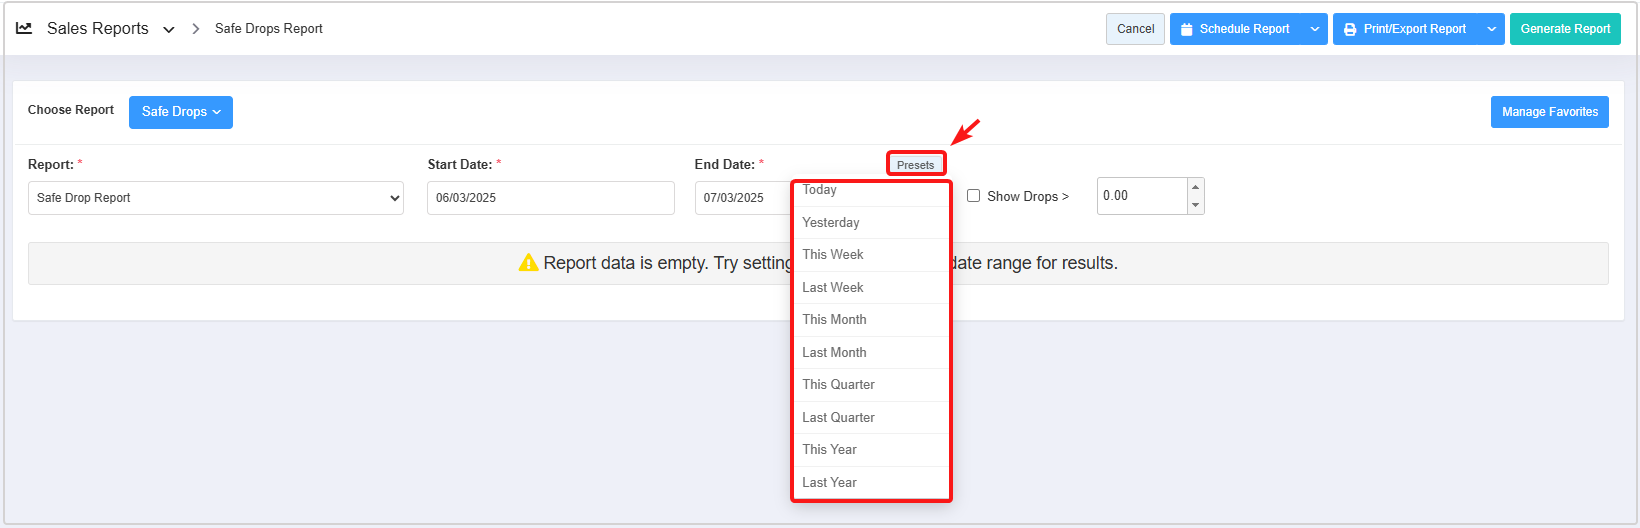
Task: Choose This Month from presets
Action: point(834,319)
